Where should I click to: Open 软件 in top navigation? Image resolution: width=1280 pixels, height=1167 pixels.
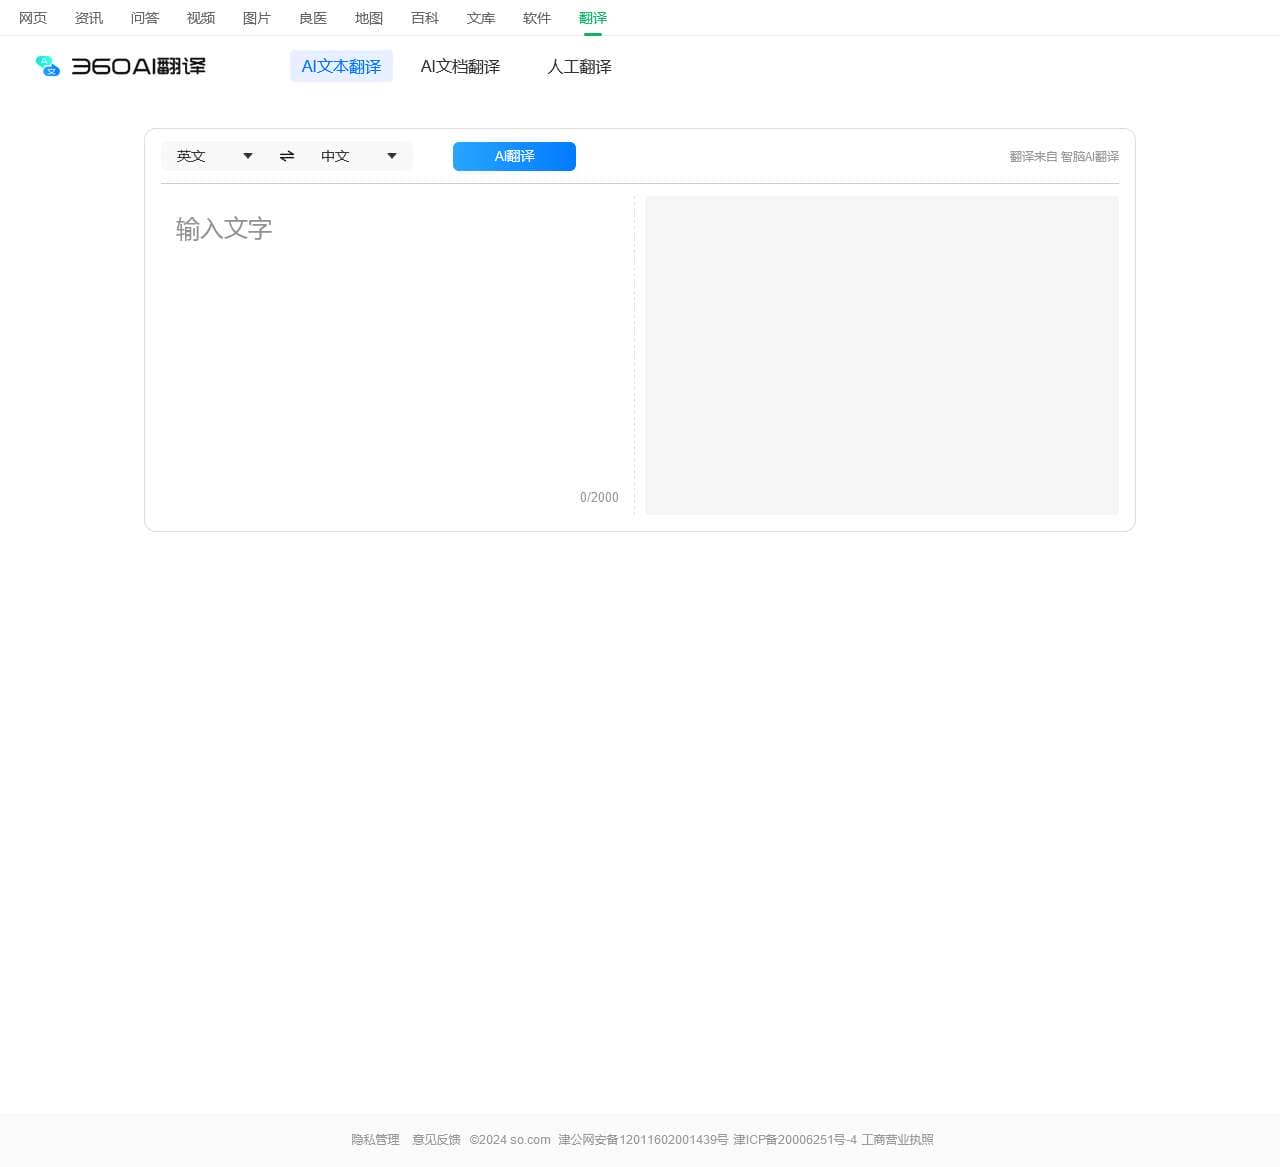pyautogui.click(x=537, y=18)
